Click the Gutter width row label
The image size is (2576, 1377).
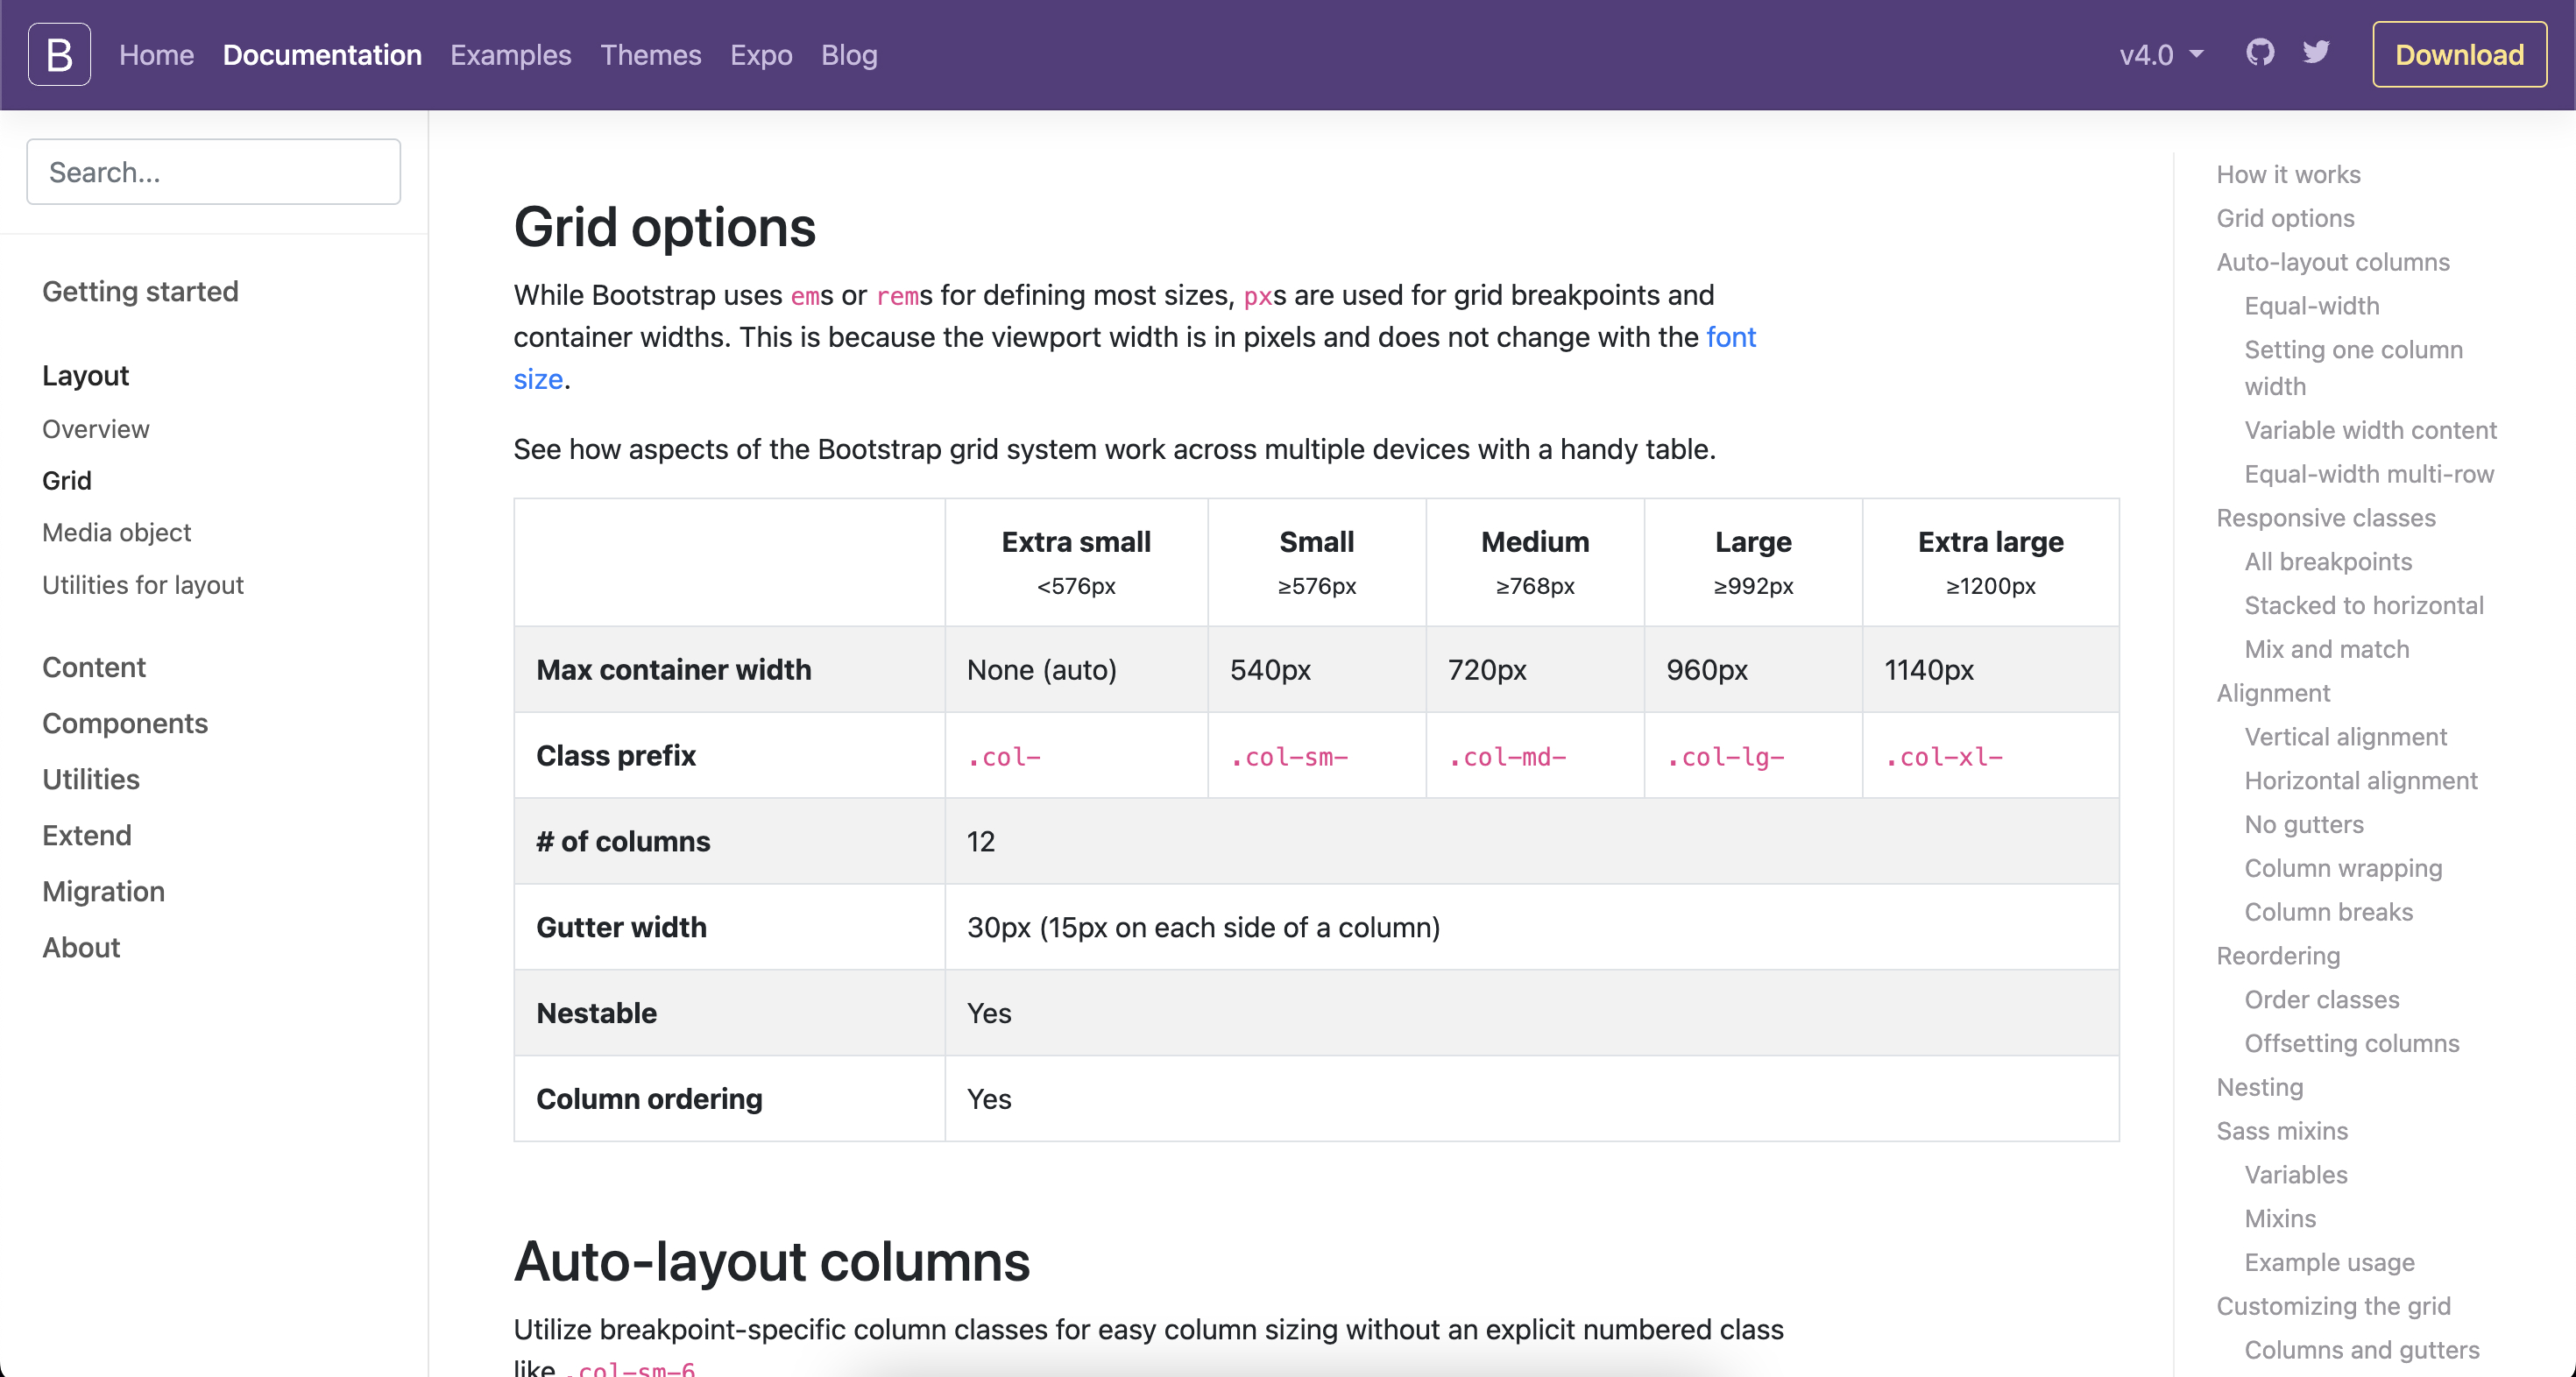[x=729, y=928]
